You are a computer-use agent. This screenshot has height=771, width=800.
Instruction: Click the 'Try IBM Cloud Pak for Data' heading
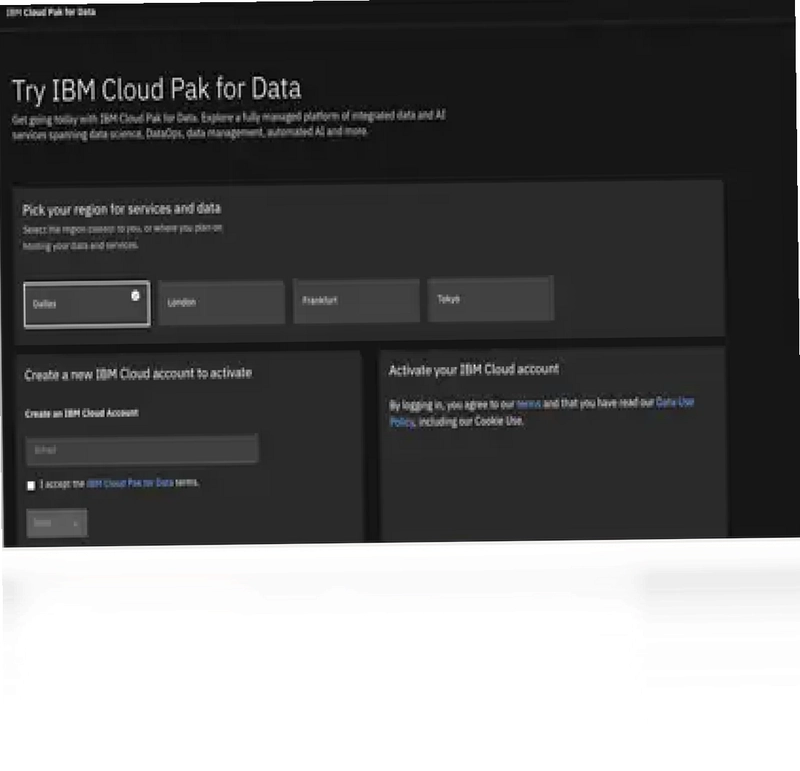[x=157, y=90]
